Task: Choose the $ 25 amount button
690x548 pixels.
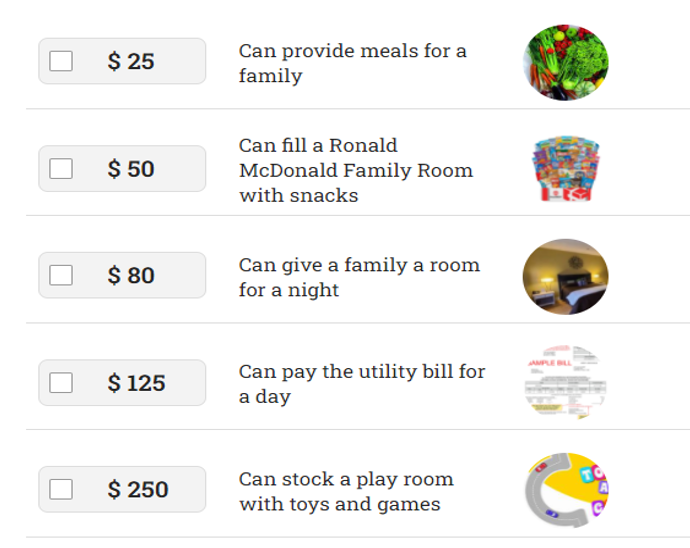Action: [x=122, y=61]
